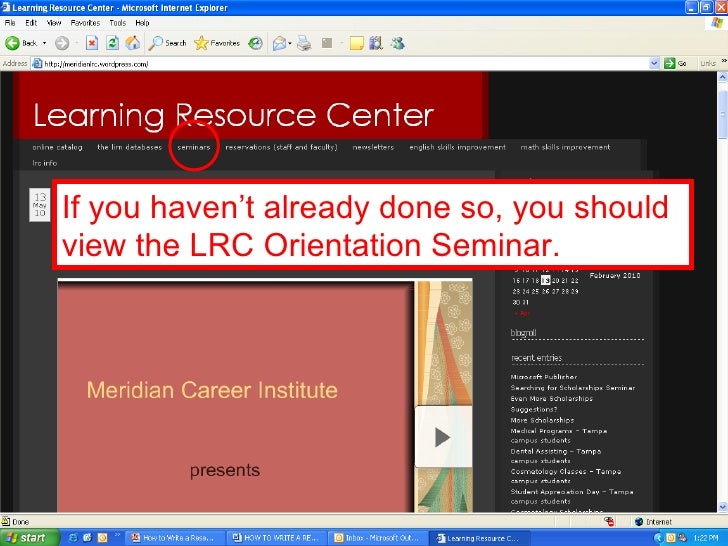
Task: Click the Back arrow button
Action: click(20, 43)
